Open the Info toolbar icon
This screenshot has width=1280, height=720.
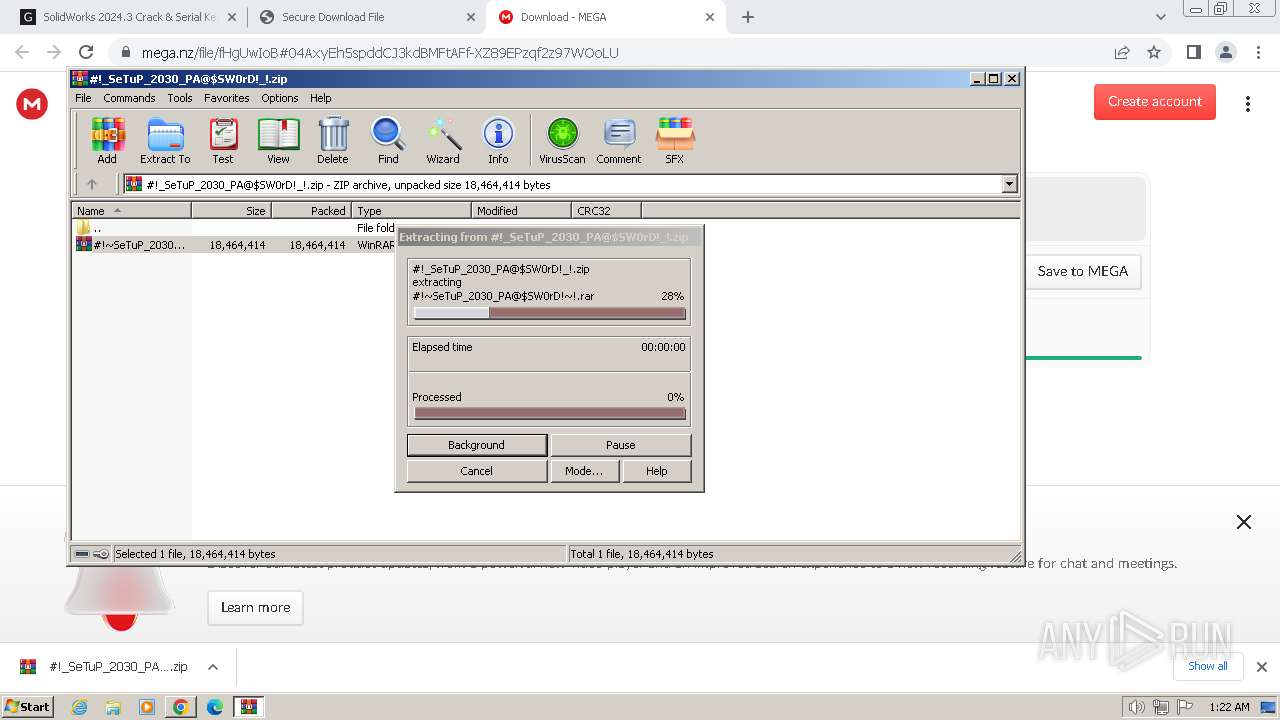click(498, 140)
